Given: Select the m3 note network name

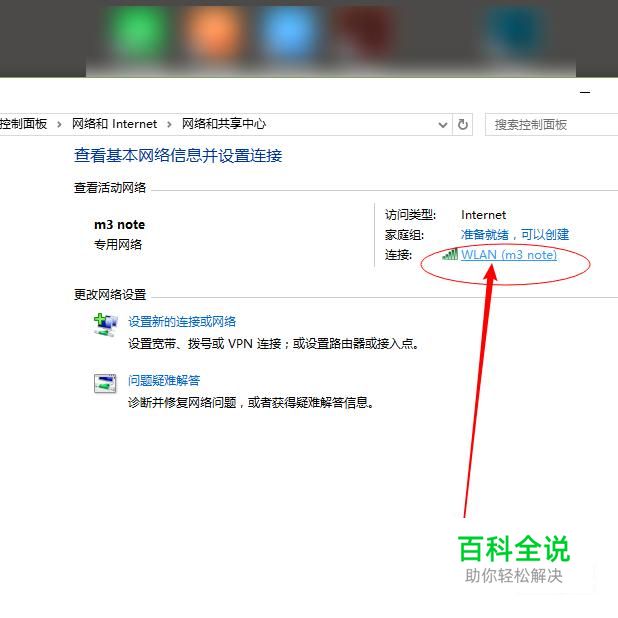Looking at the screenshot, I should (x=119, y=225).
